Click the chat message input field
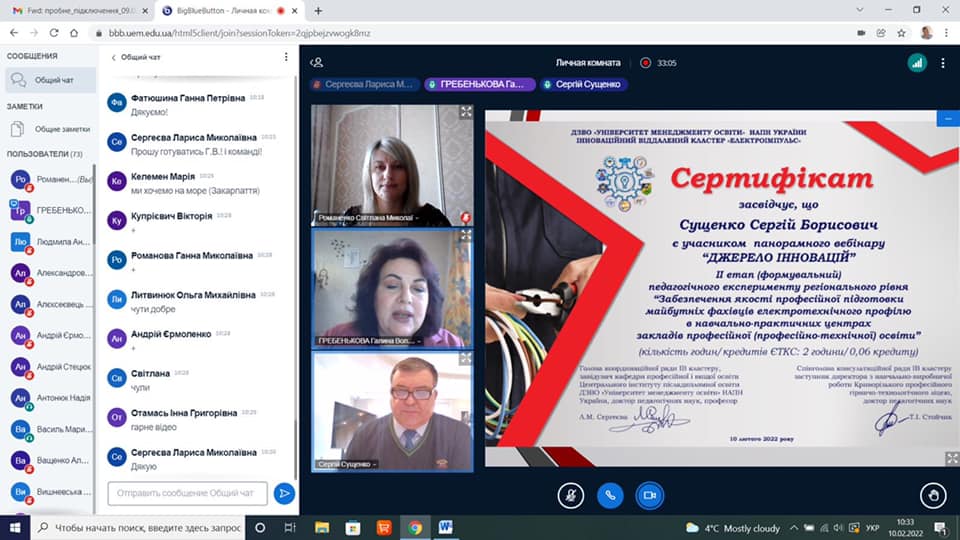Image resolution: width=960 pixels, height=540 pixels. click(187, 493)
